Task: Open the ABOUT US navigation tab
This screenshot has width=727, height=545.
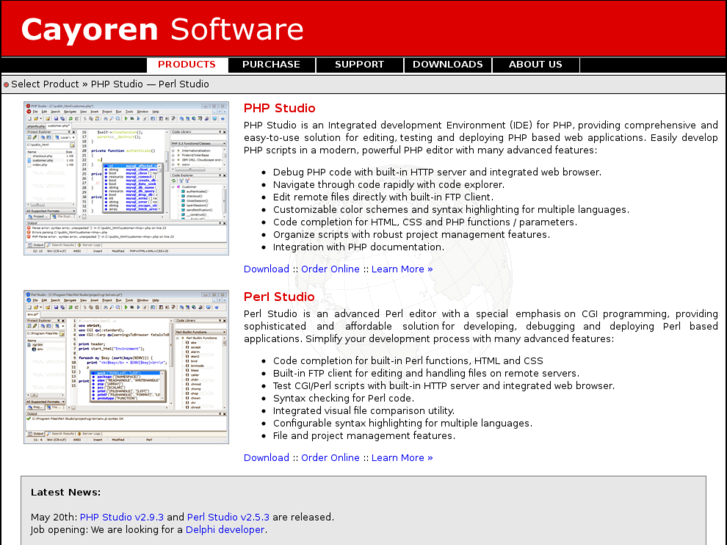Action: pyautogui.click(x=536, y=65)
